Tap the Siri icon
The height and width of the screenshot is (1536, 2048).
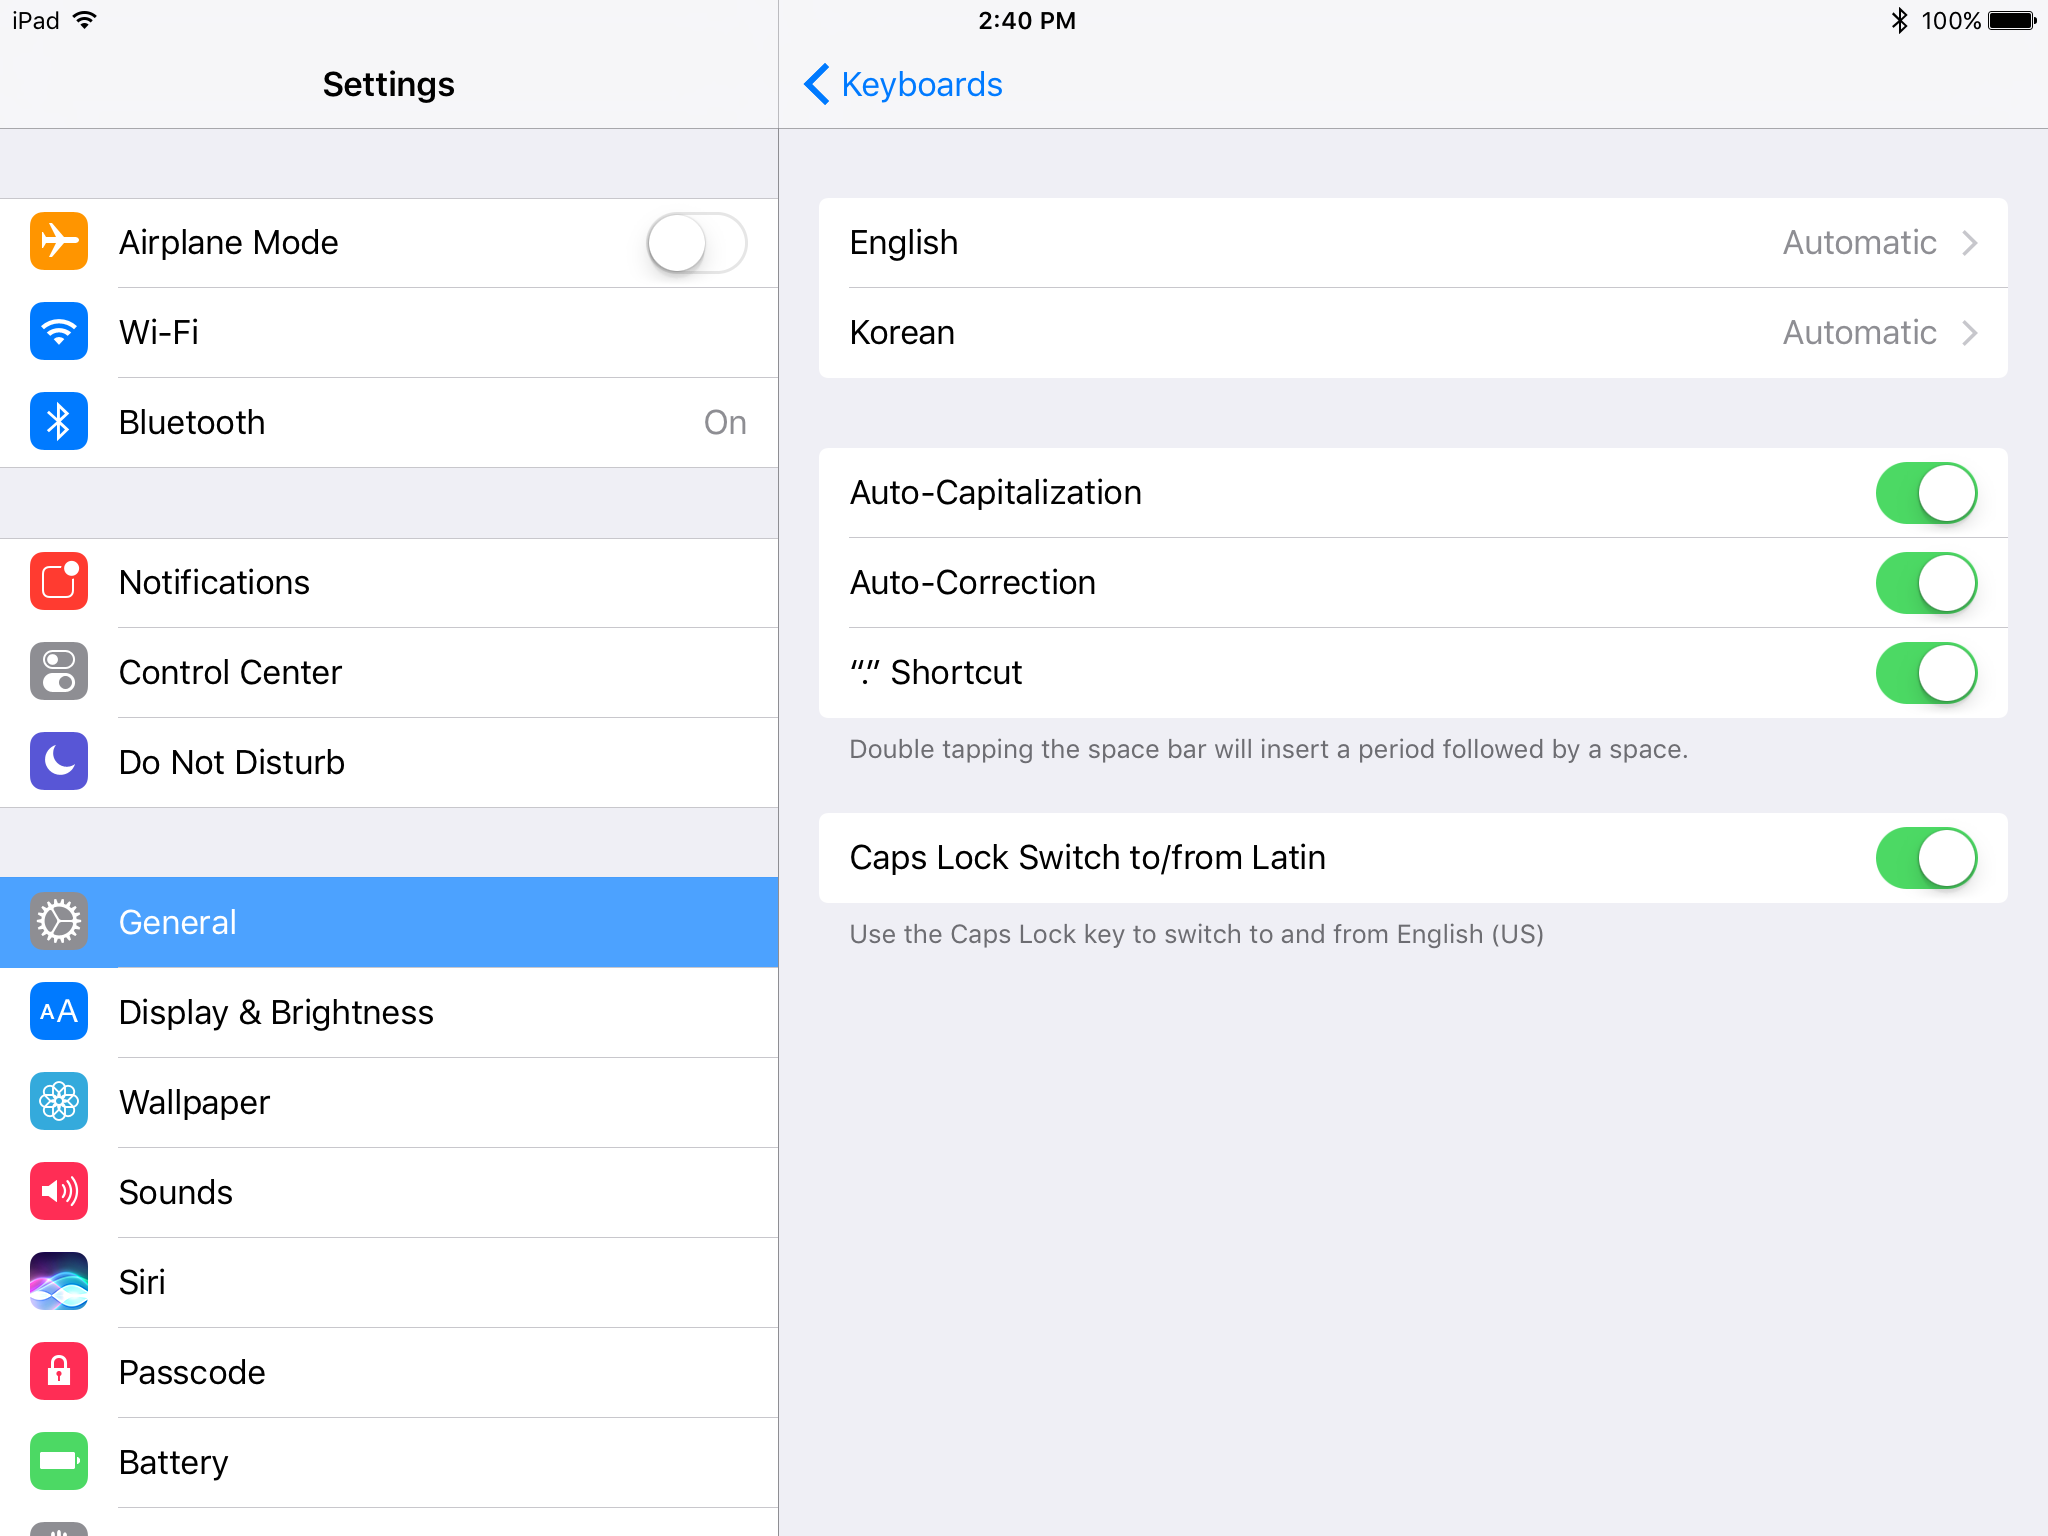coord(59,1282)
